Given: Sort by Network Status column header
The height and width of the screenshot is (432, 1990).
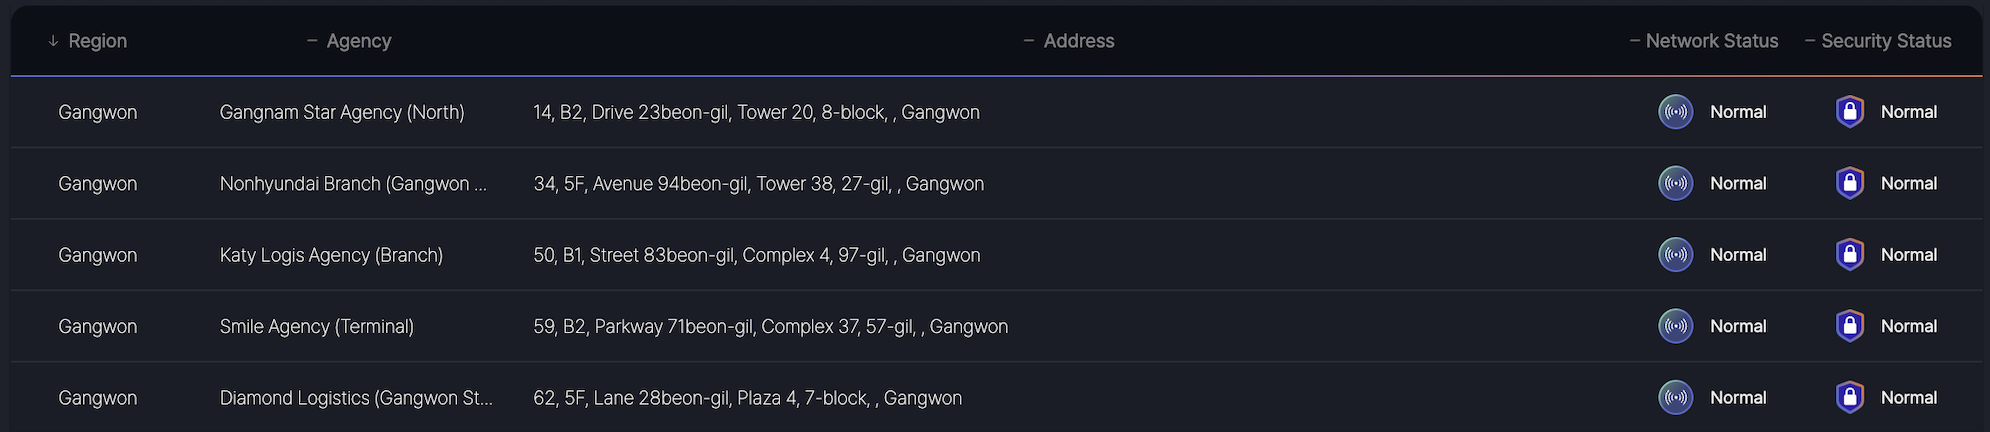Looking at the screenshot, I should 1711,41.
